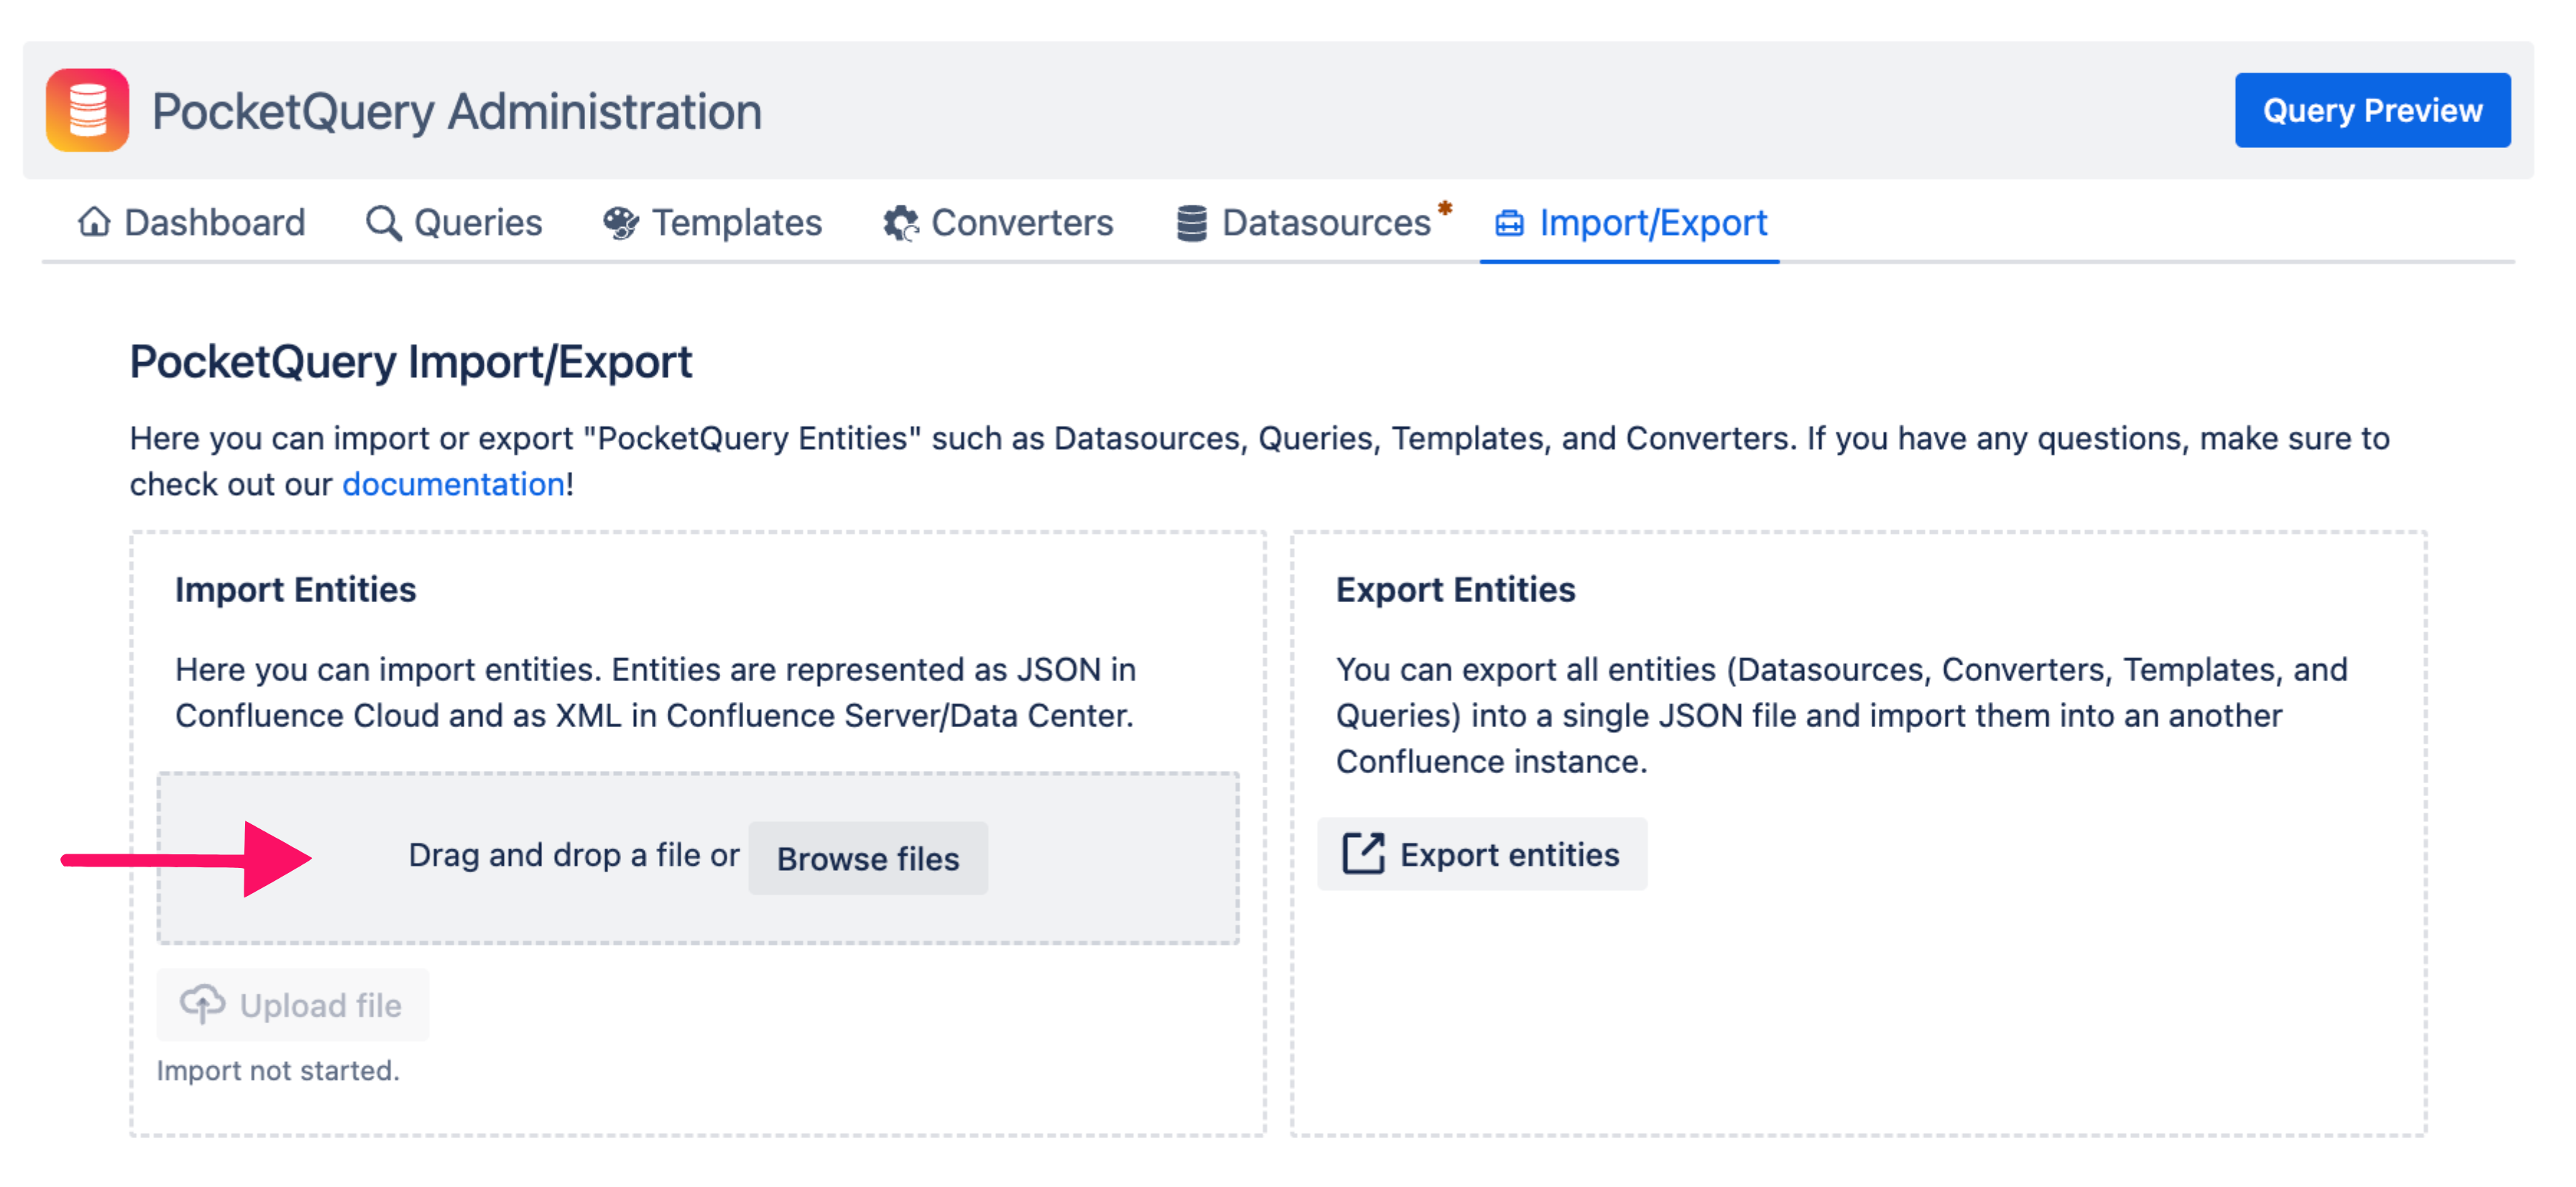Click the Export entities button
Viewport: 2576px width, 1187px height.
(x=1482, y=855)
